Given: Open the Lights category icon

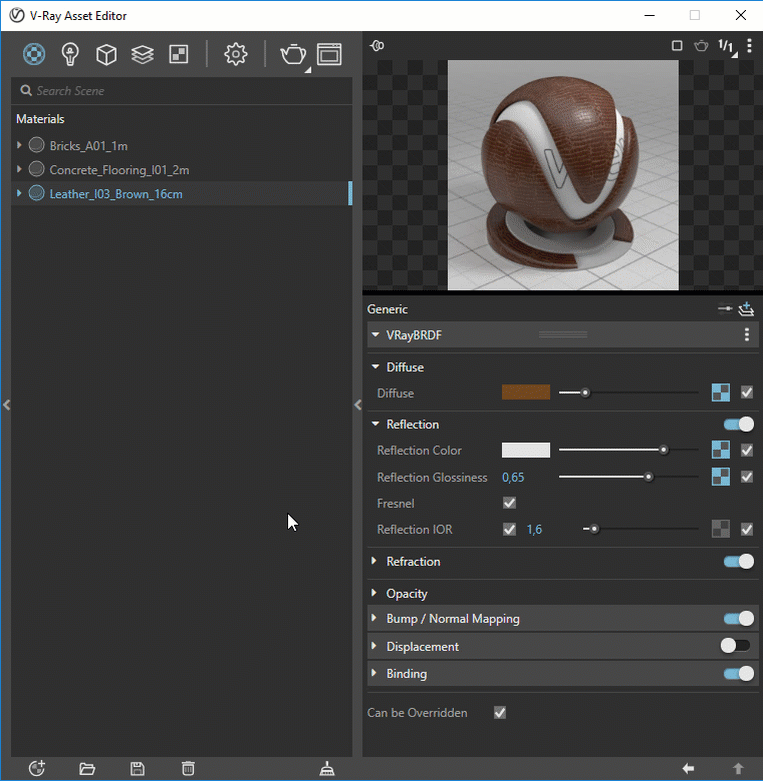Looking at the screenshot, I should point(70,54).
